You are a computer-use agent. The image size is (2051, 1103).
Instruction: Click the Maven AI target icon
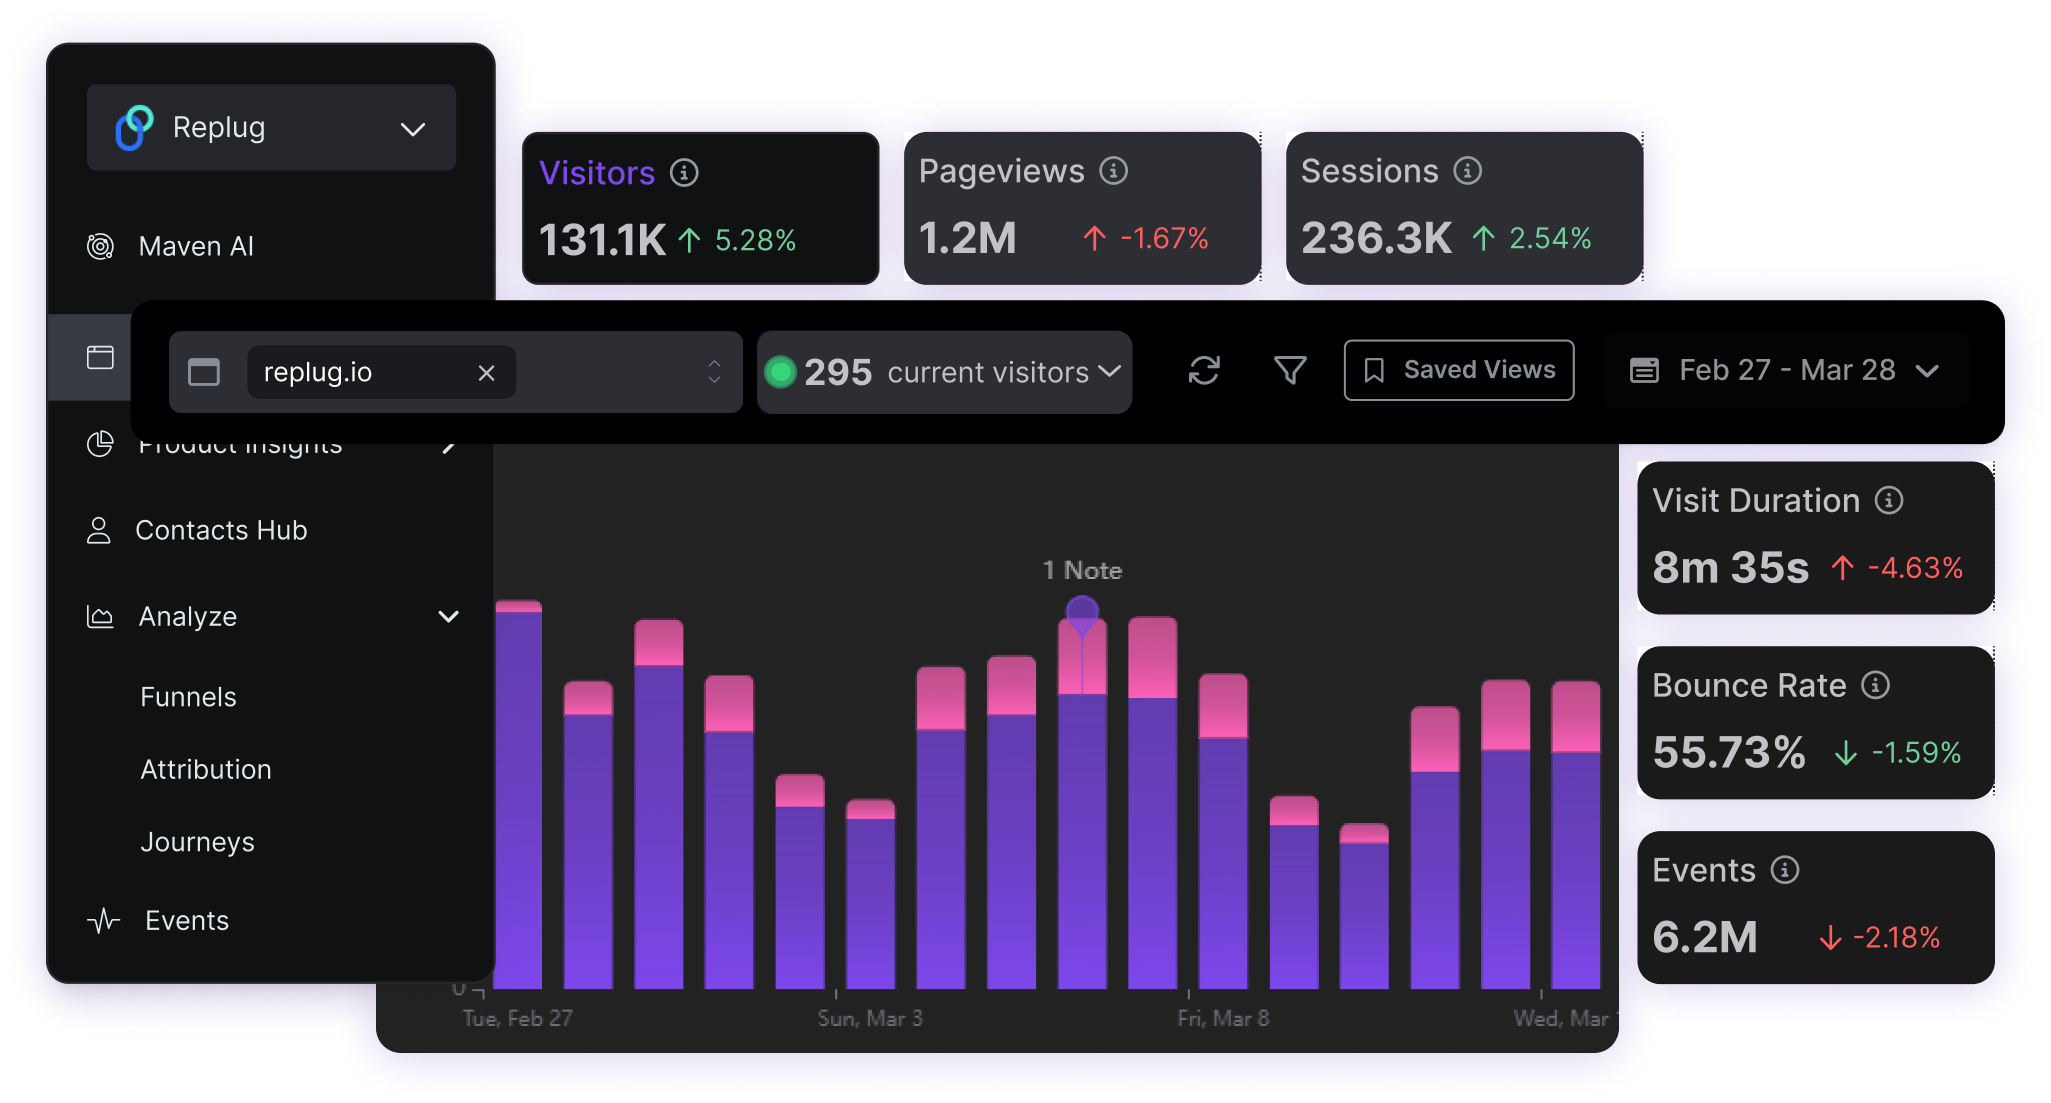click(x=100, y=246)
